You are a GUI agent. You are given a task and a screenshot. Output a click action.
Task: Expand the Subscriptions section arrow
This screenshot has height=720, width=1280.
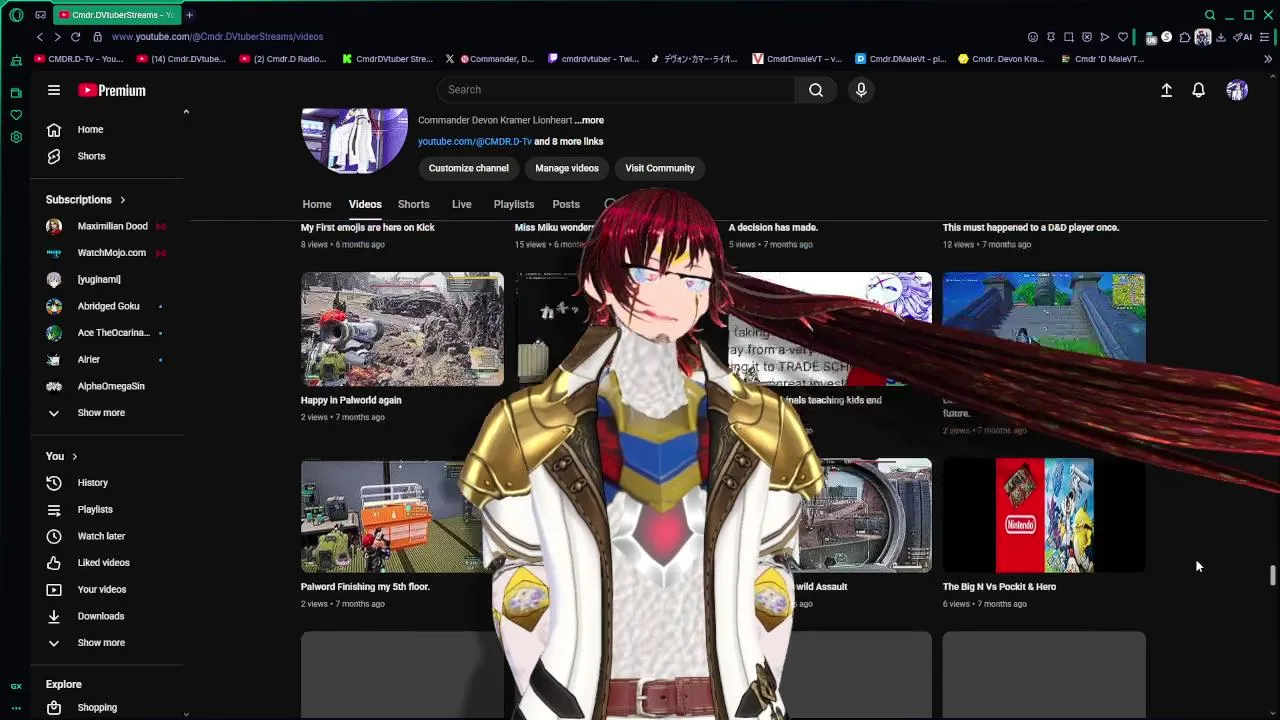pos(123,200)
